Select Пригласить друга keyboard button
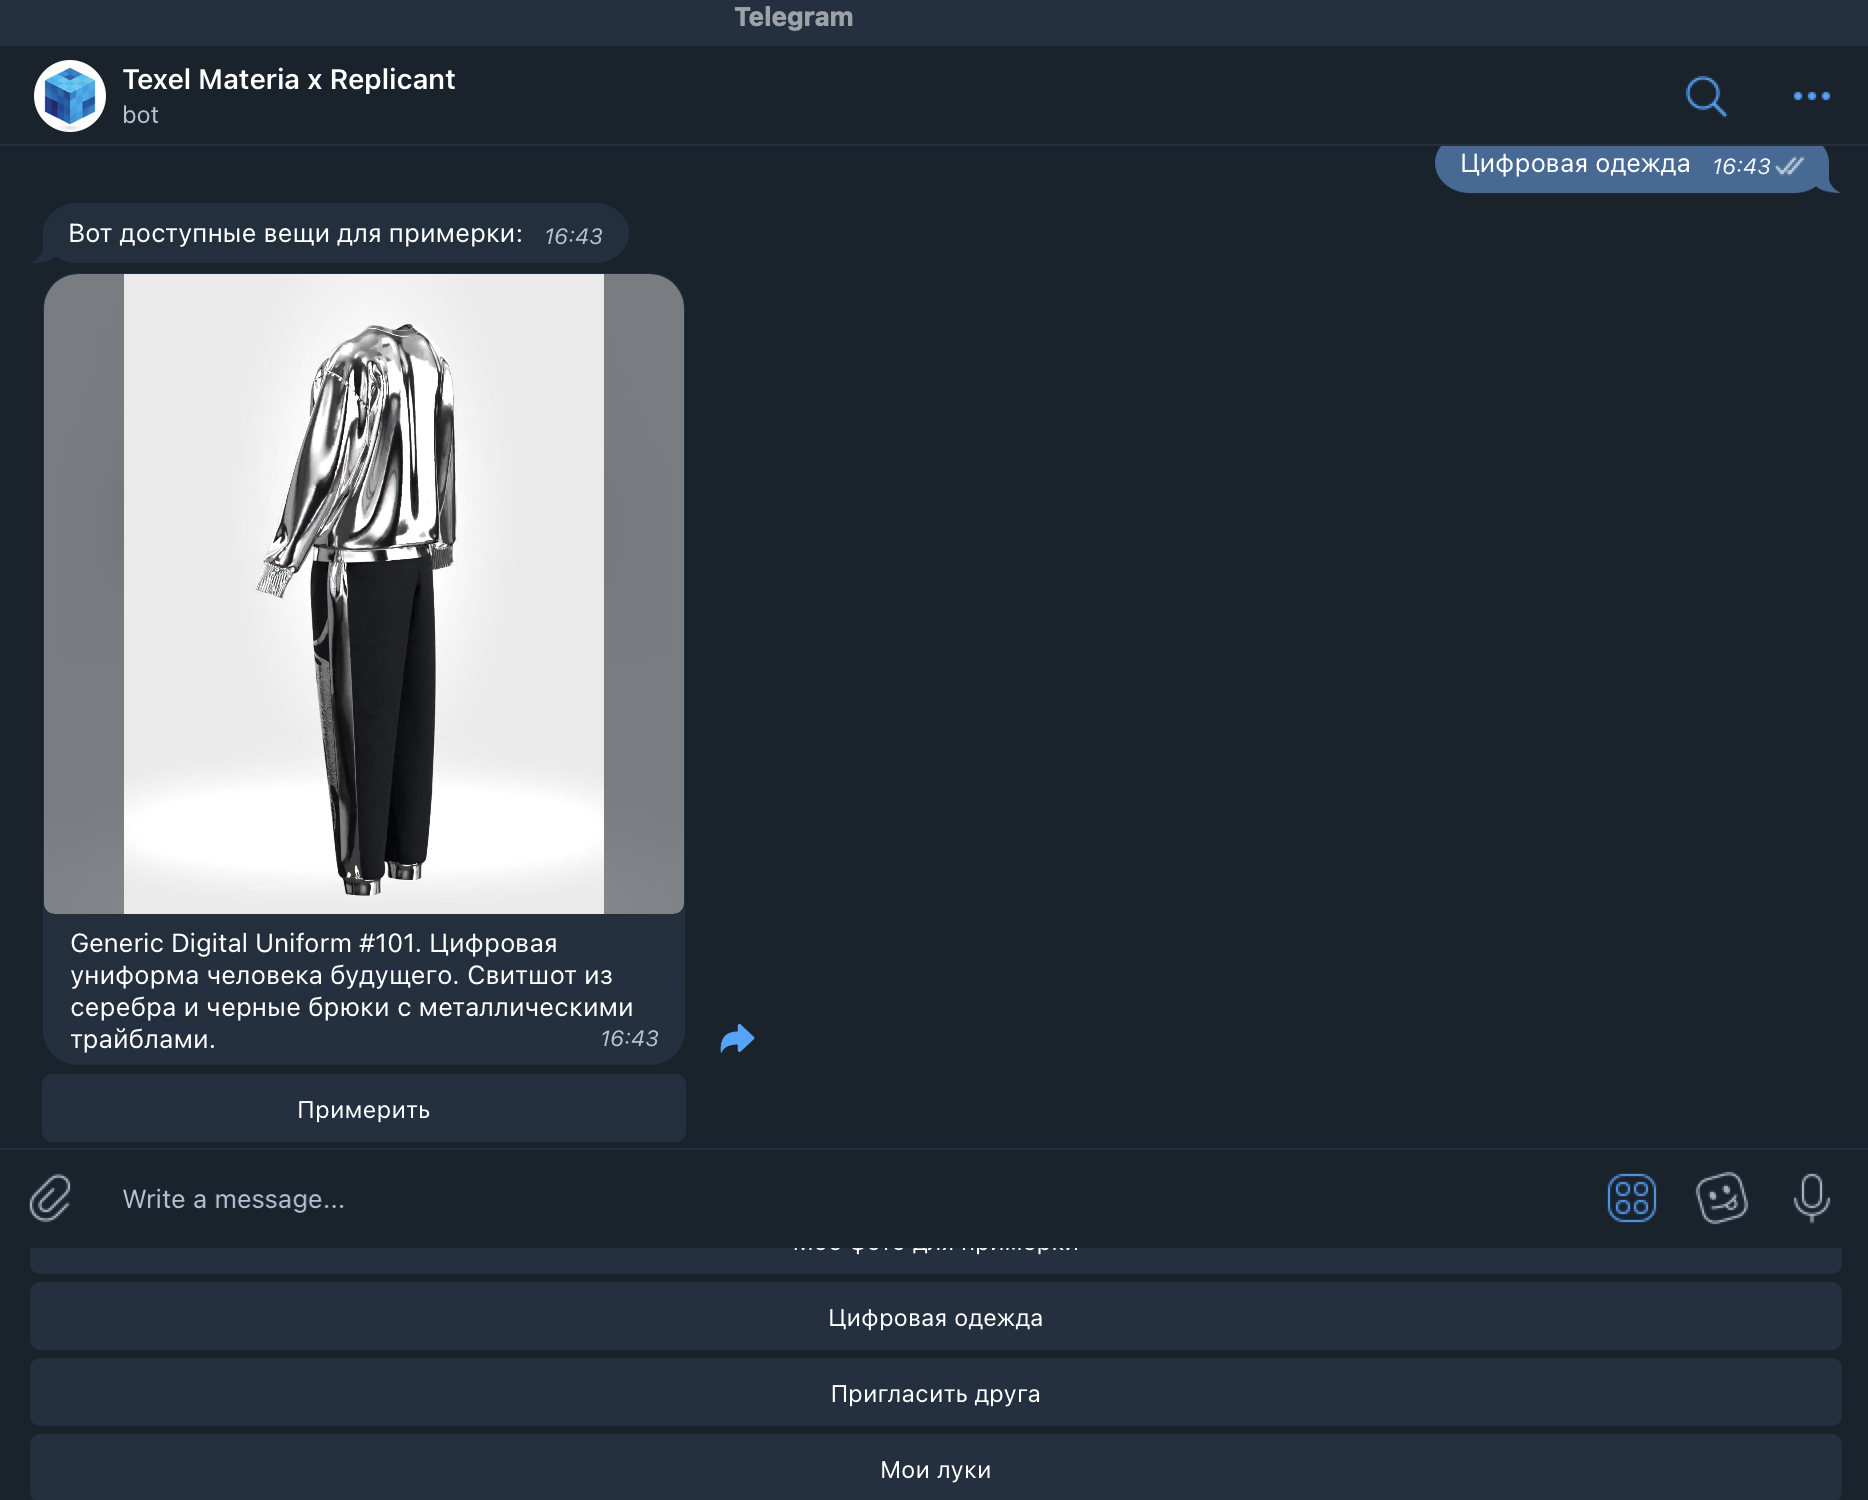The height and width of the screenshot is (1500, 1868). 935,1393
